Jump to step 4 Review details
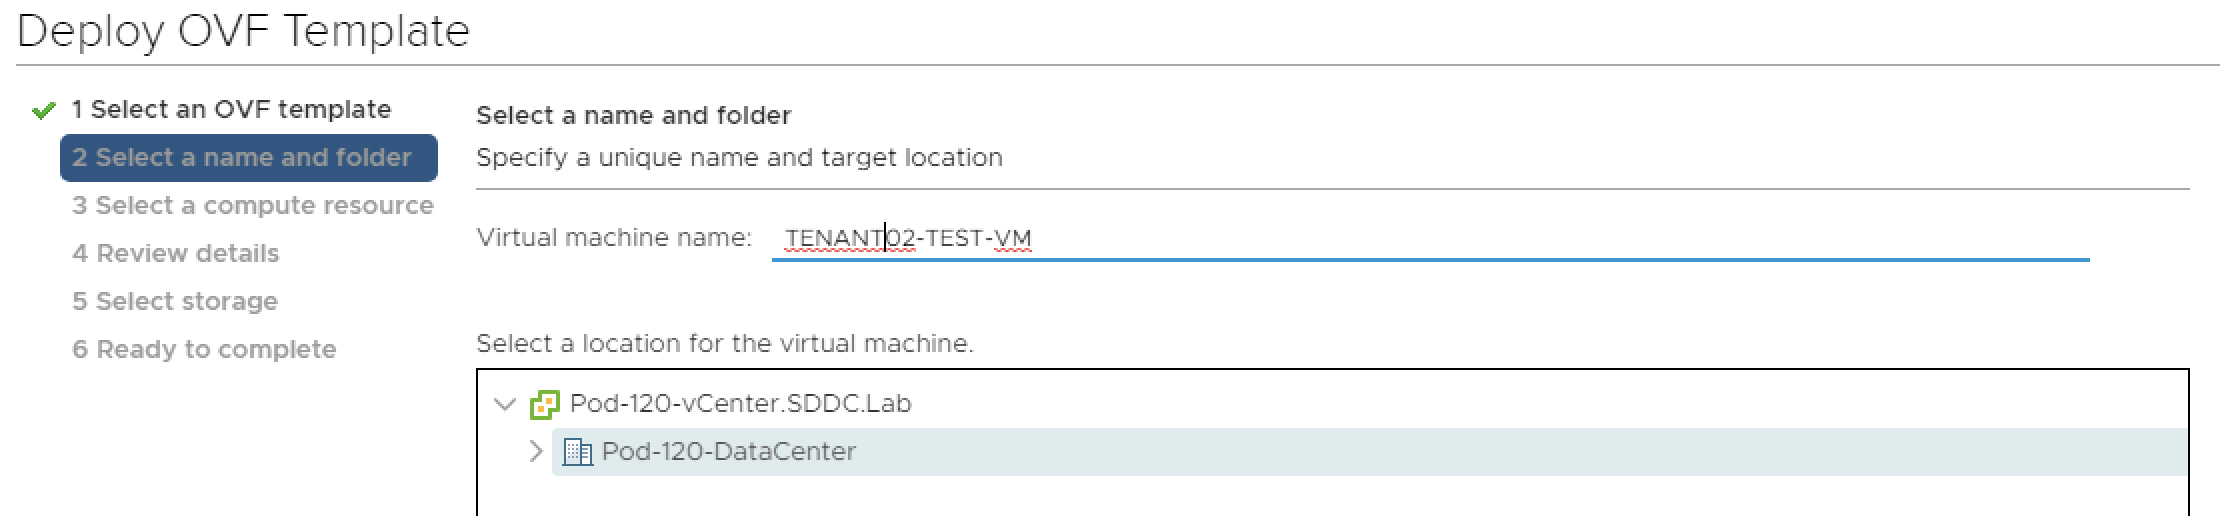 point(176,254)
